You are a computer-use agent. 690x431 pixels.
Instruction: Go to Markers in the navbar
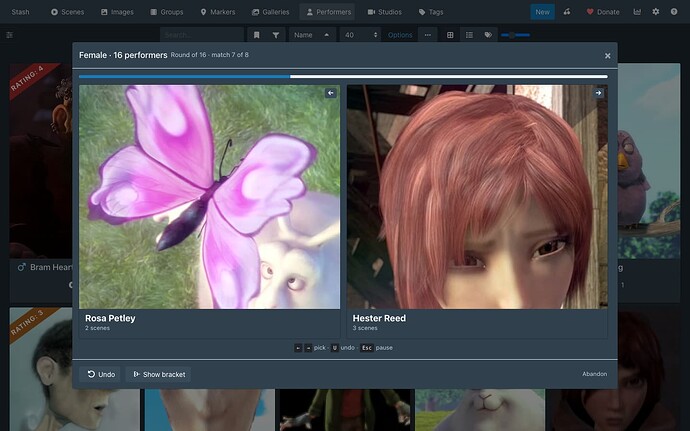tap(217, 12)
